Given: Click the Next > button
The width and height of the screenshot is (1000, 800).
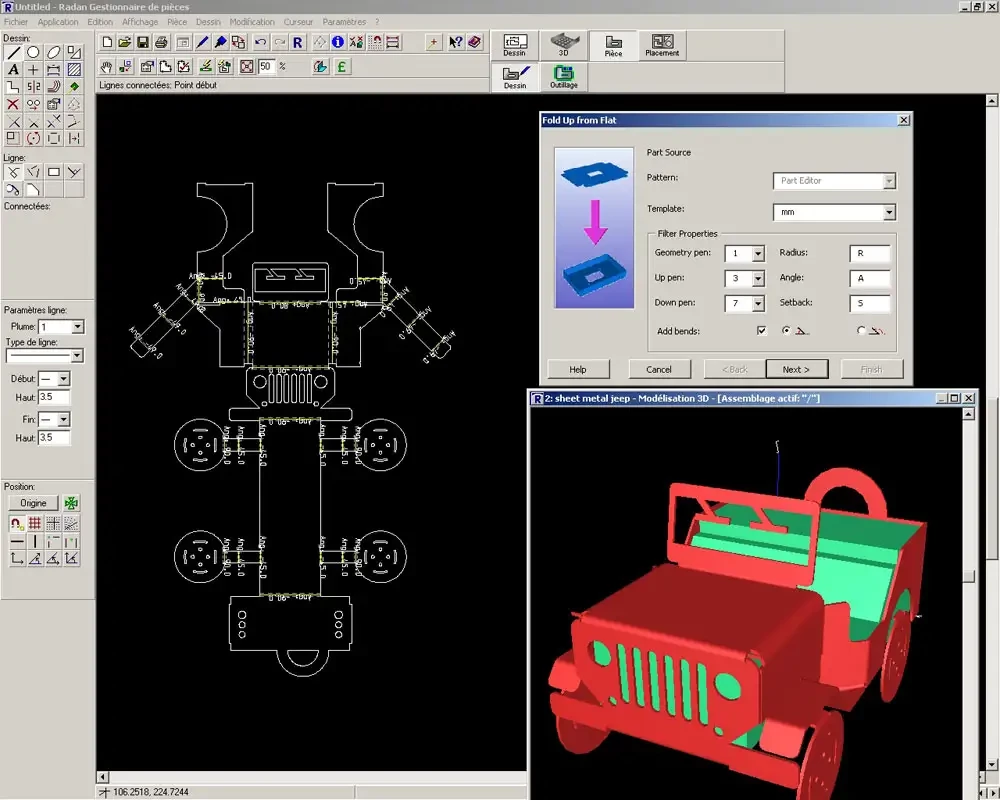Looking at the screenshot, I should click(x=796, y=369).
